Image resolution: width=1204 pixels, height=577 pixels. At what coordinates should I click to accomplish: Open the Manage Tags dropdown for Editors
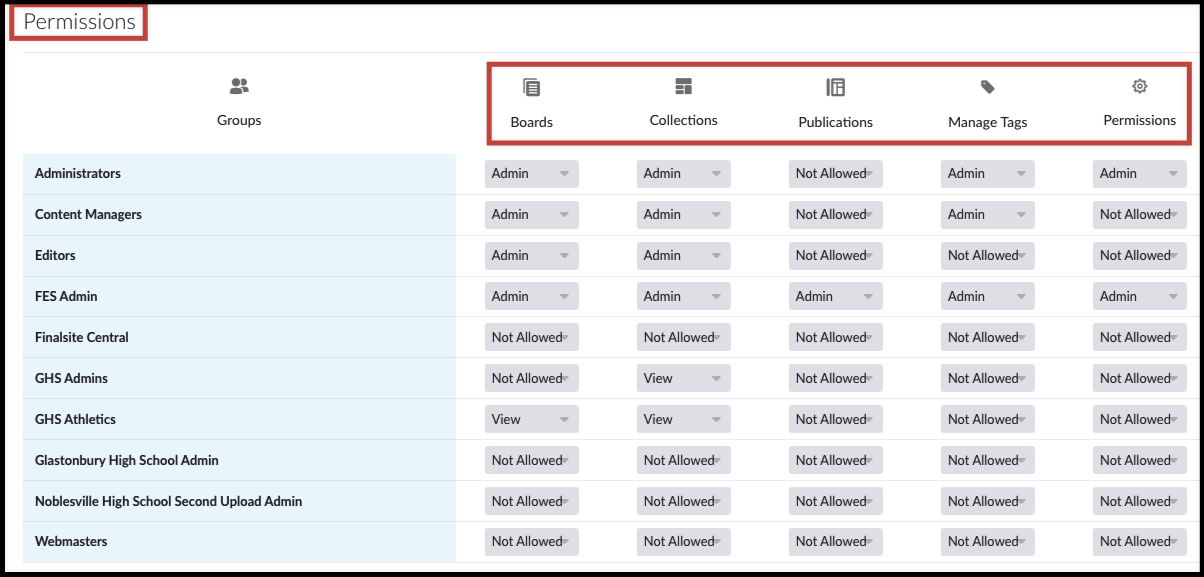pos(987,255)
